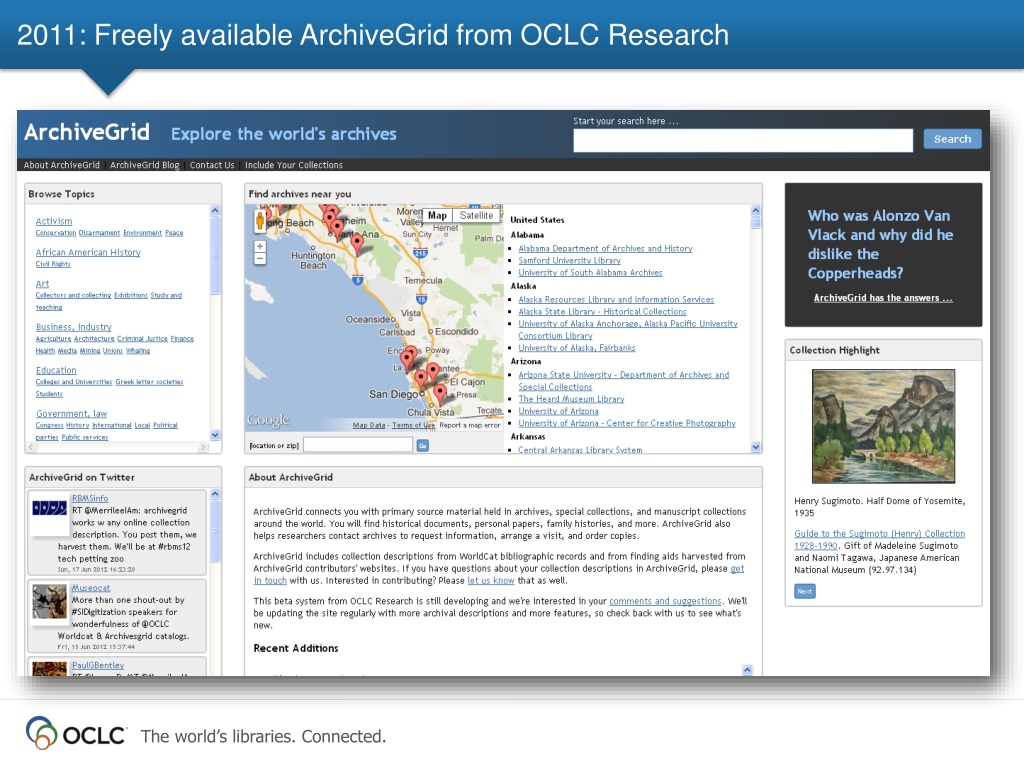
Task: Open the Civil Rights subtopic link
Action: (53, 264)
